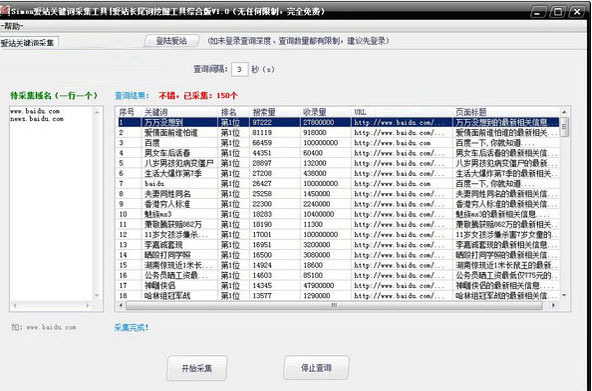Sort by the 收录量 column header
This screenshot has height=391, width=592.
(326, 112)
